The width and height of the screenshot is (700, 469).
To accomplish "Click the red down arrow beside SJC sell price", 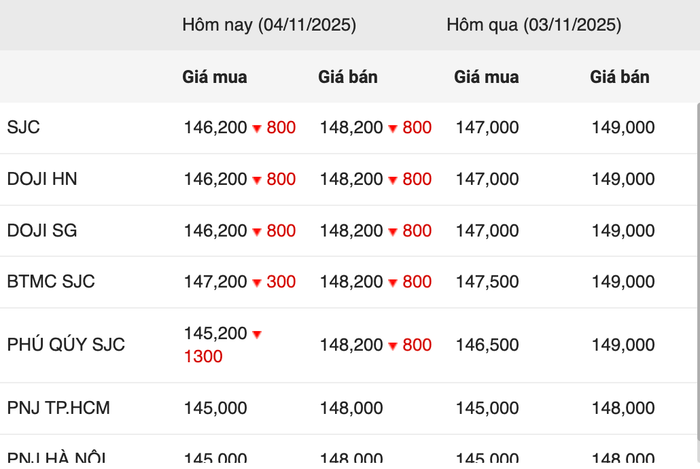I will pos(393,129).
